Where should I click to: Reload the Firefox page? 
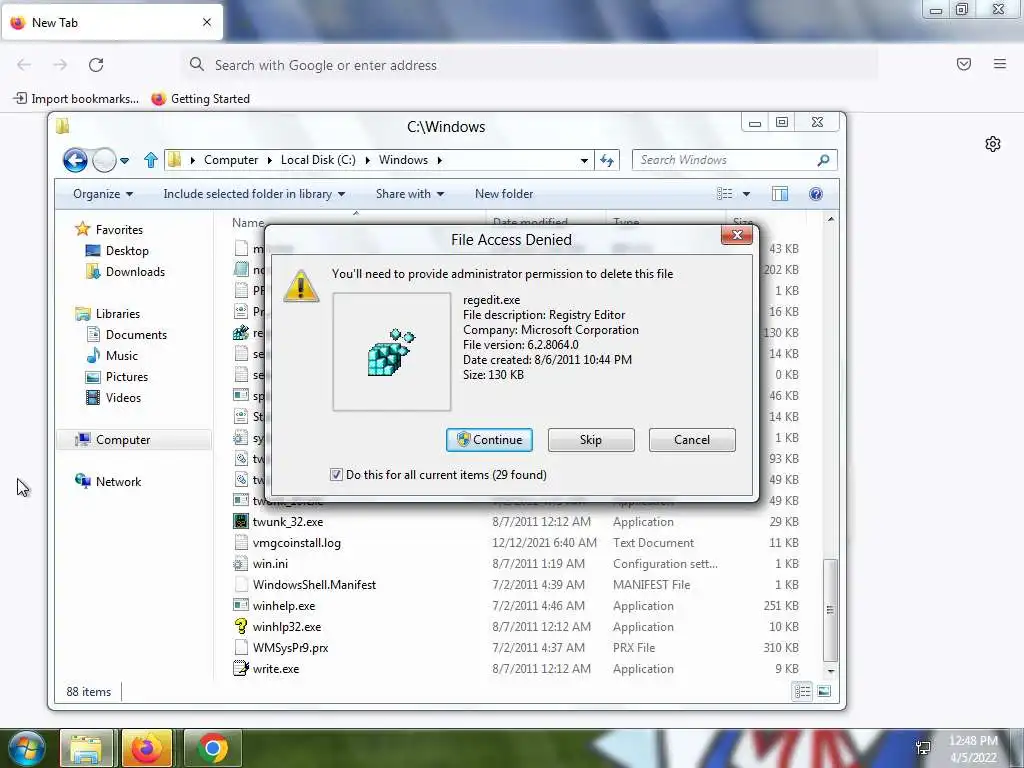(96, 65)
